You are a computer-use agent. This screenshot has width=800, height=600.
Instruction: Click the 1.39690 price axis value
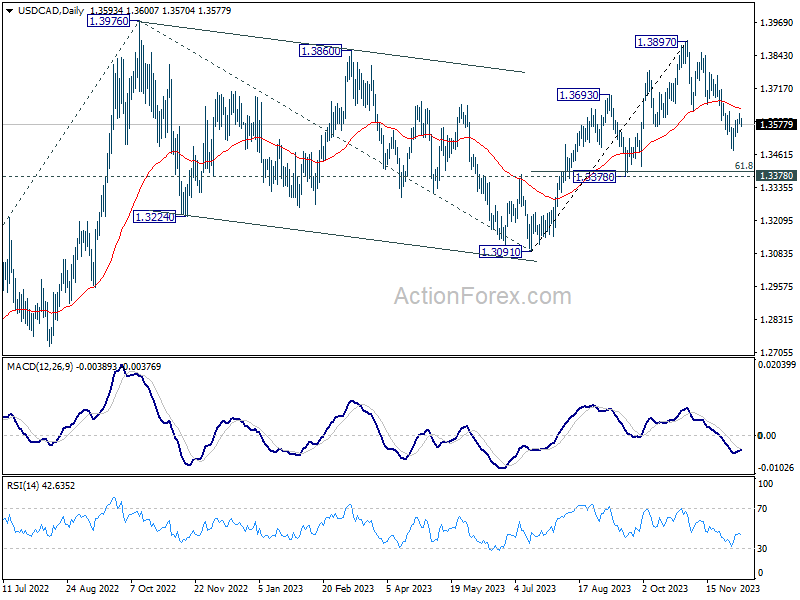(x=777, y=22)
